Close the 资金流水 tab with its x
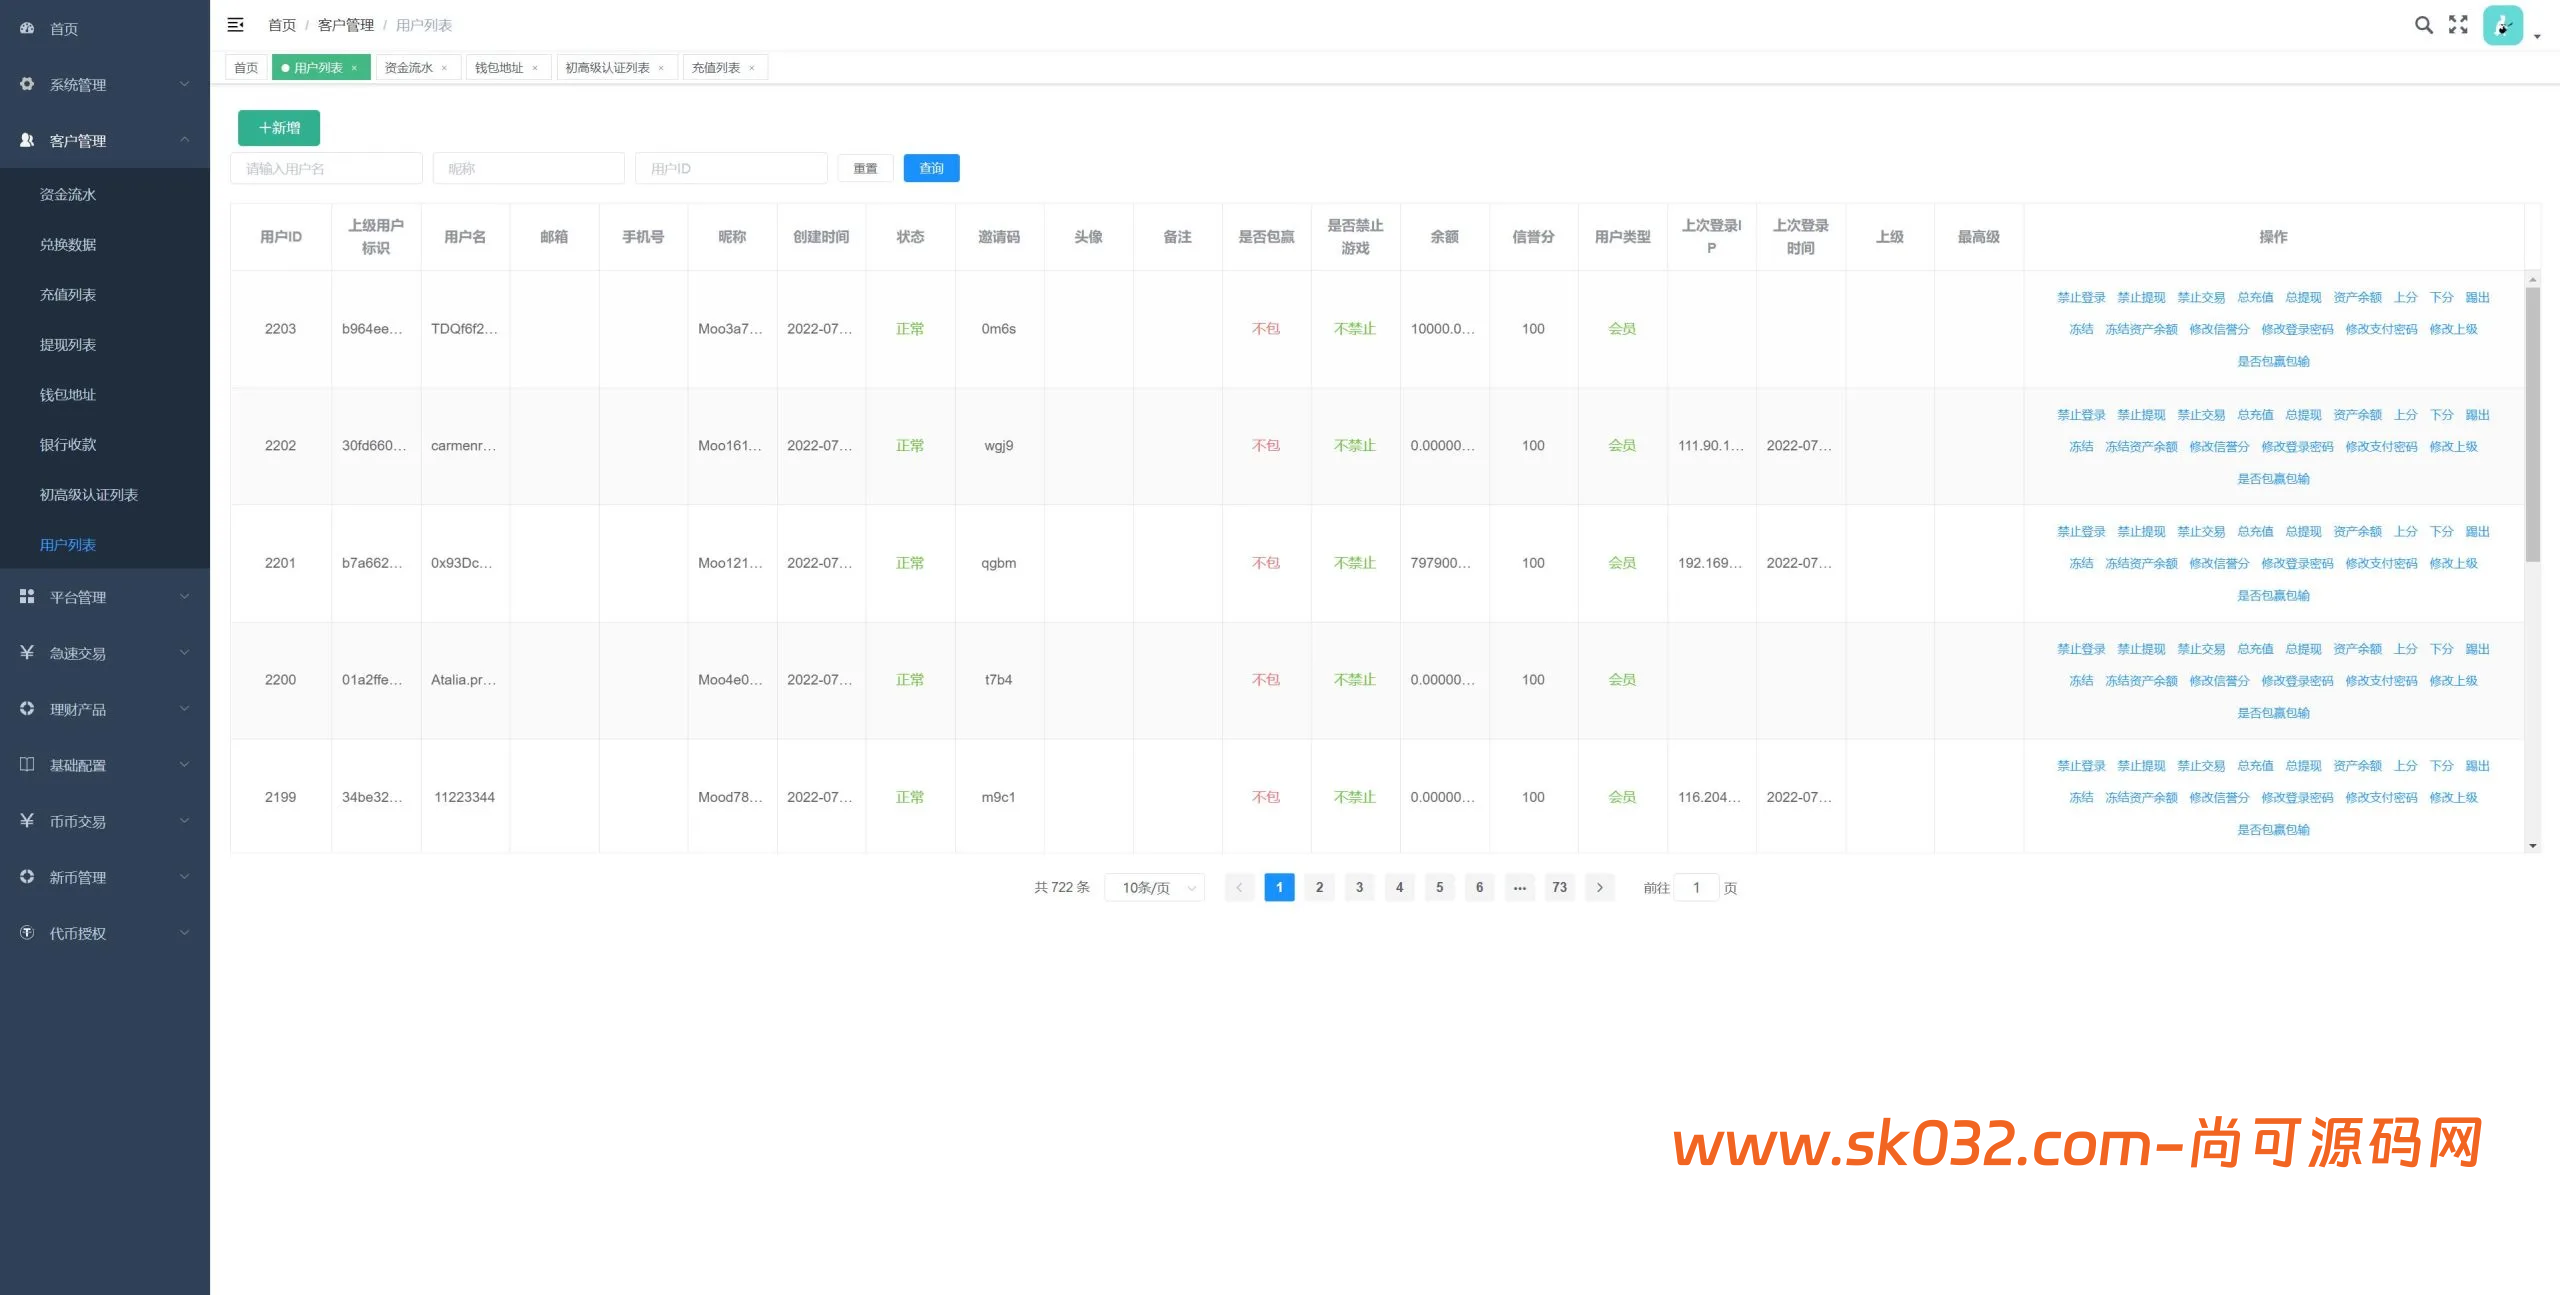2560x1295 pixels. 444,68
